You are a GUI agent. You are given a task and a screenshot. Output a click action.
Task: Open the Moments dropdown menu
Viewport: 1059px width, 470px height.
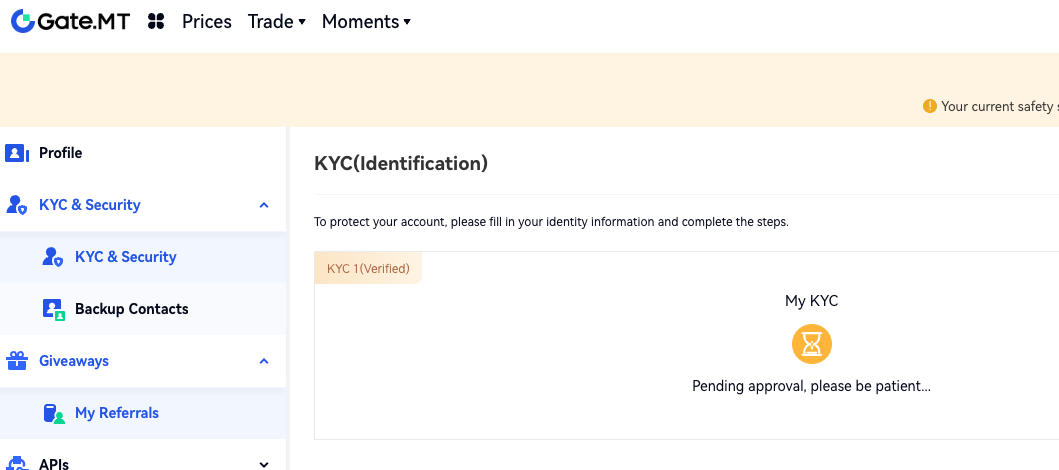pos(366,21)
